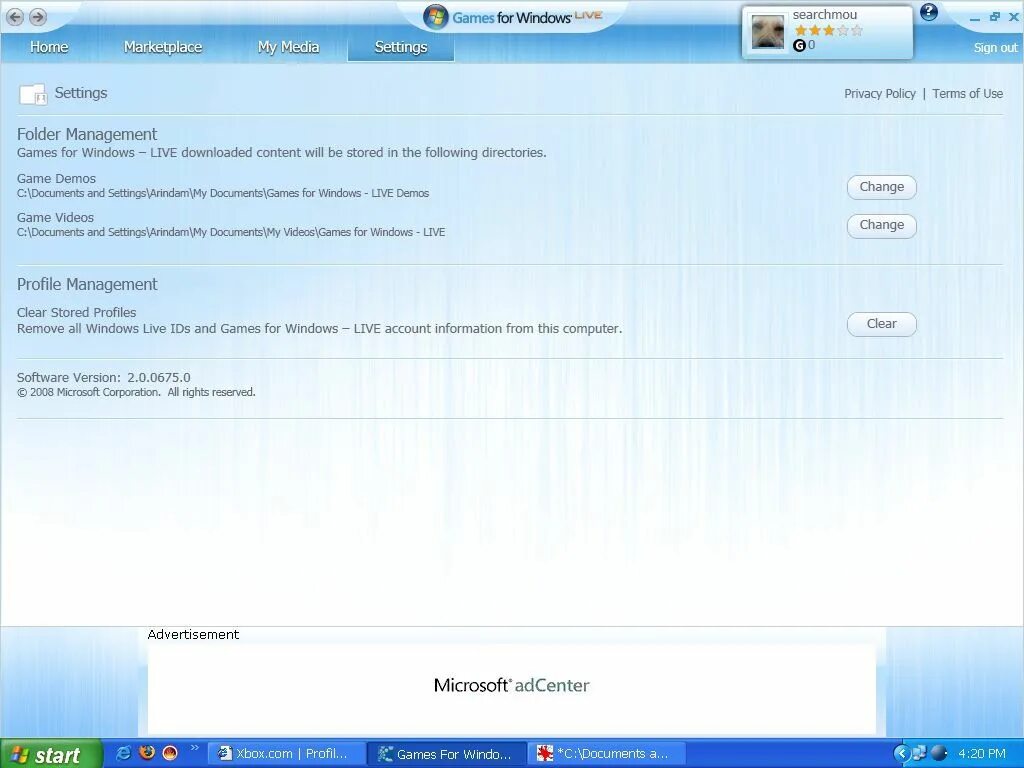Click the 4:20 PM clock

(x=982, y=754)
